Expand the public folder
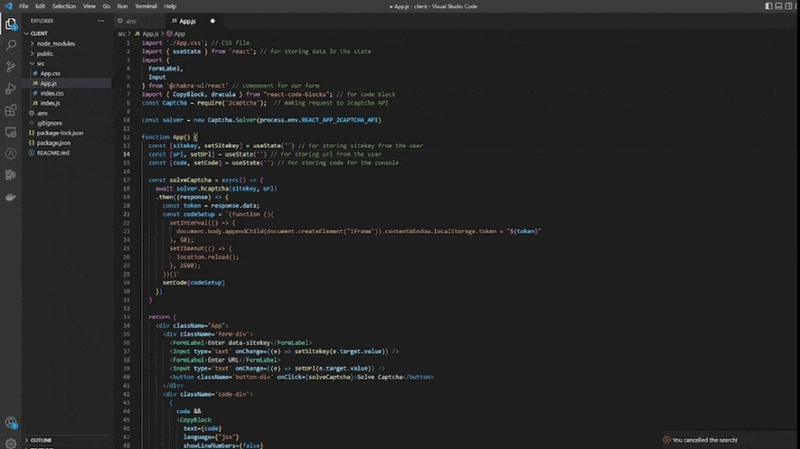 pos(45,53)
